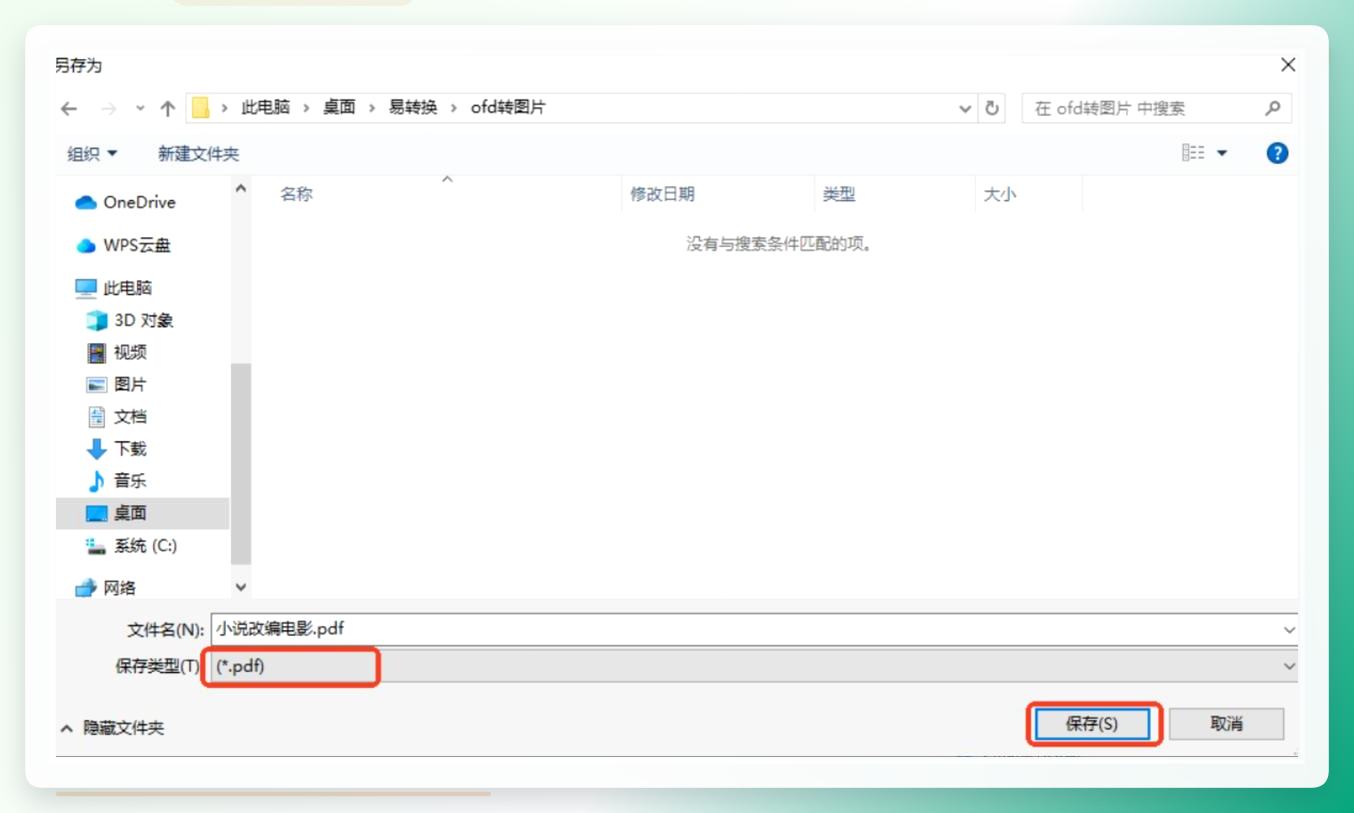Click 此电脑 in the address path

[x=266, y=108]
